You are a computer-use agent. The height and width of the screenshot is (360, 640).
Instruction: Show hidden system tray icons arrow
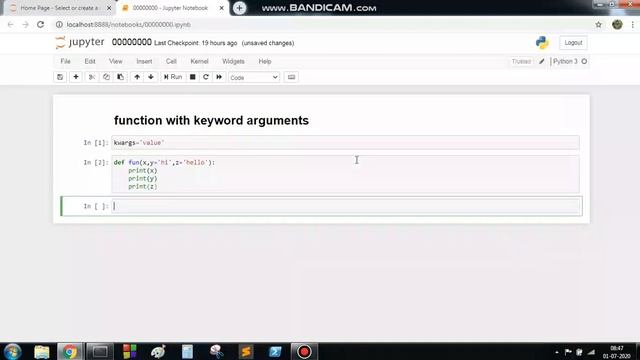click(557, 352)
